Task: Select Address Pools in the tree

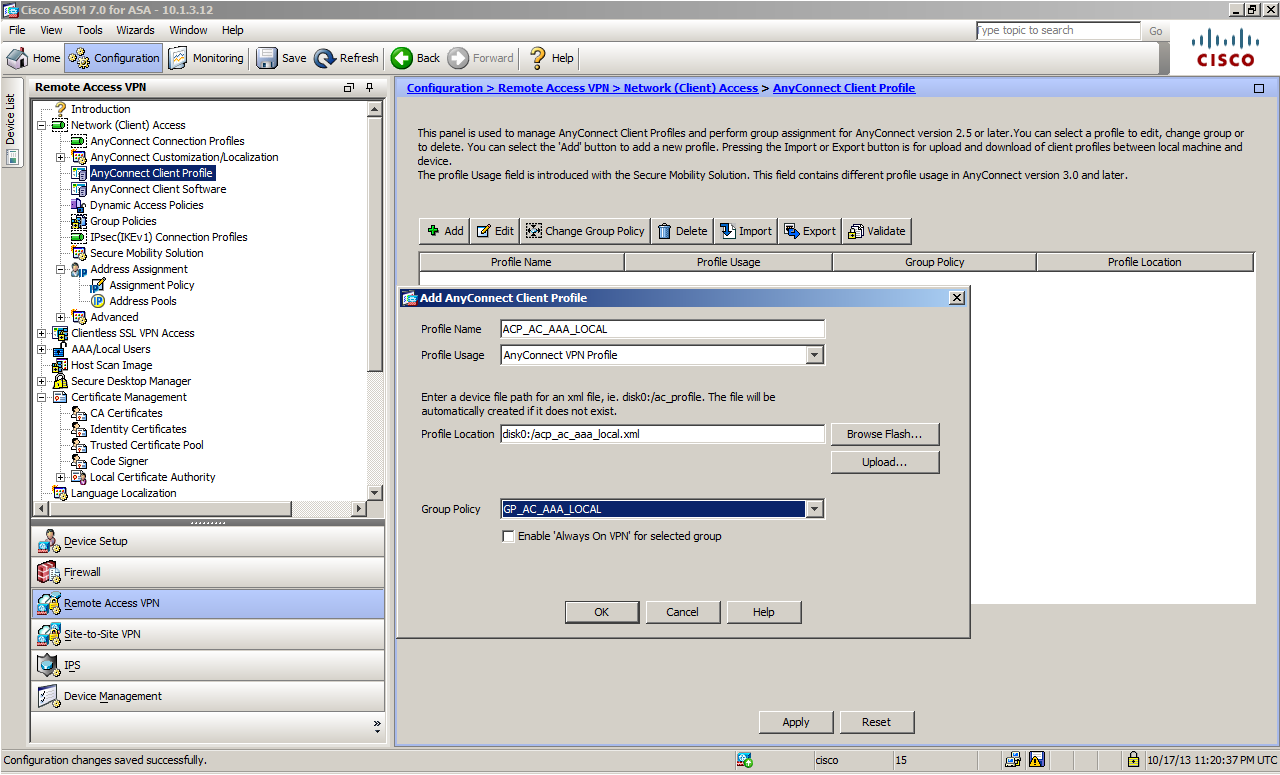Action: point(142,301)
